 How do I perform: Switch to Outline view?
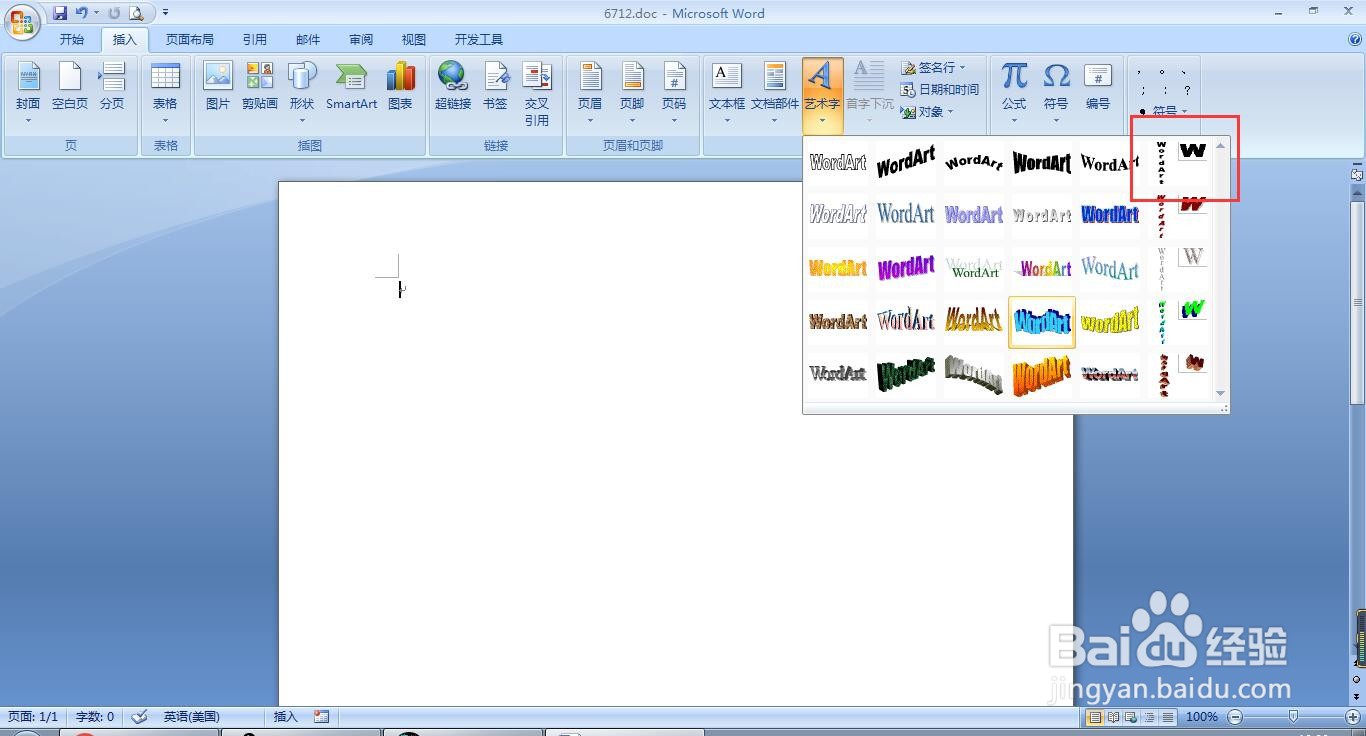tap(1150, 717)
